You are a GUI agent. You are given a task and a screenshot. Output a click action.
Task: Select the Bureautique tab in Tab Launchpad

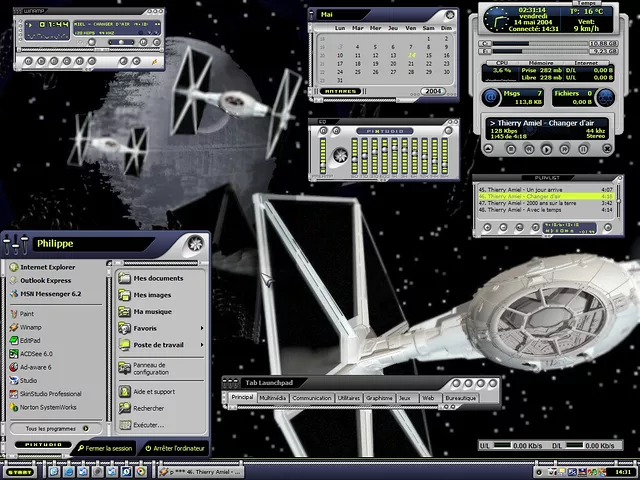(x=461, y=398)
